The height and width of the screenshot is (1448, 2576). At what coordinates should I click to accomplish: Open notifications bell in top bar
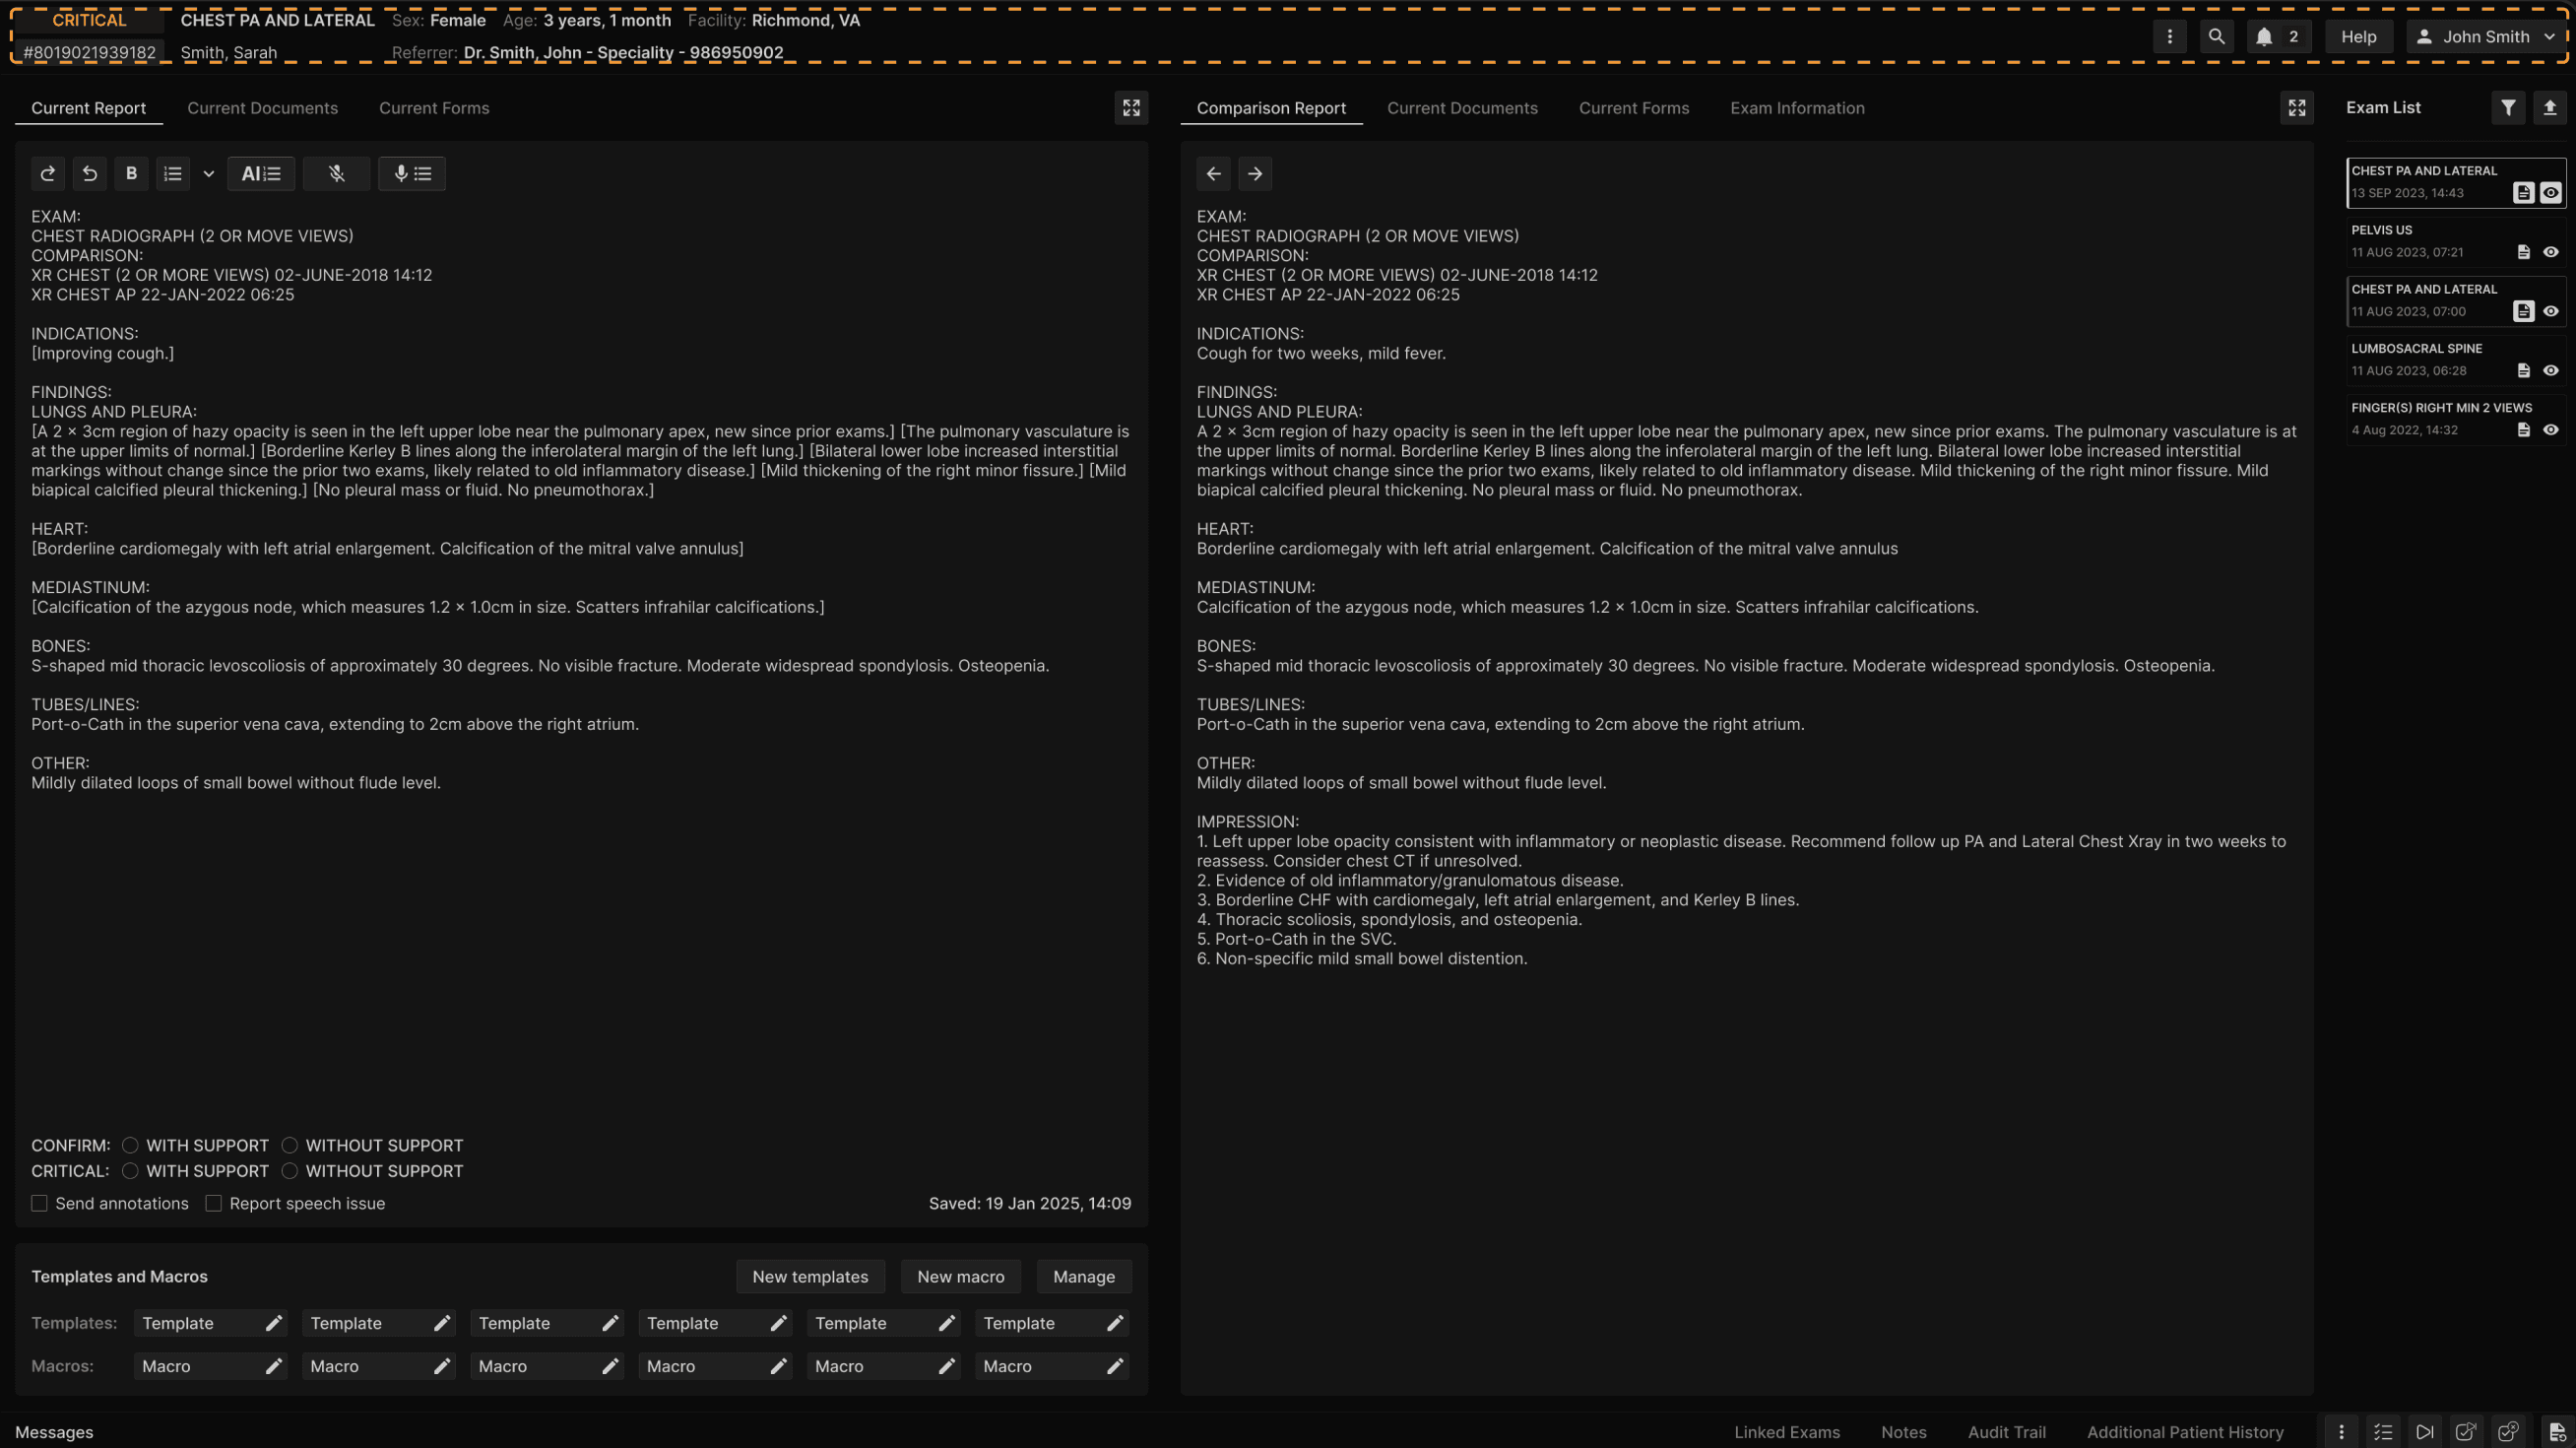pos(2265,37)
